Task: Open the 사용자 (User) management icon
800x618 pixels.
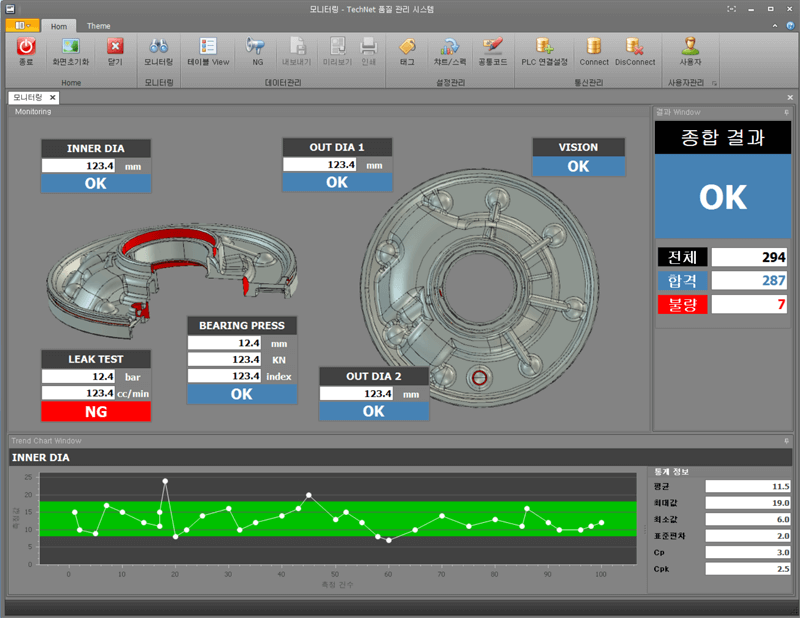Action: 690,47
